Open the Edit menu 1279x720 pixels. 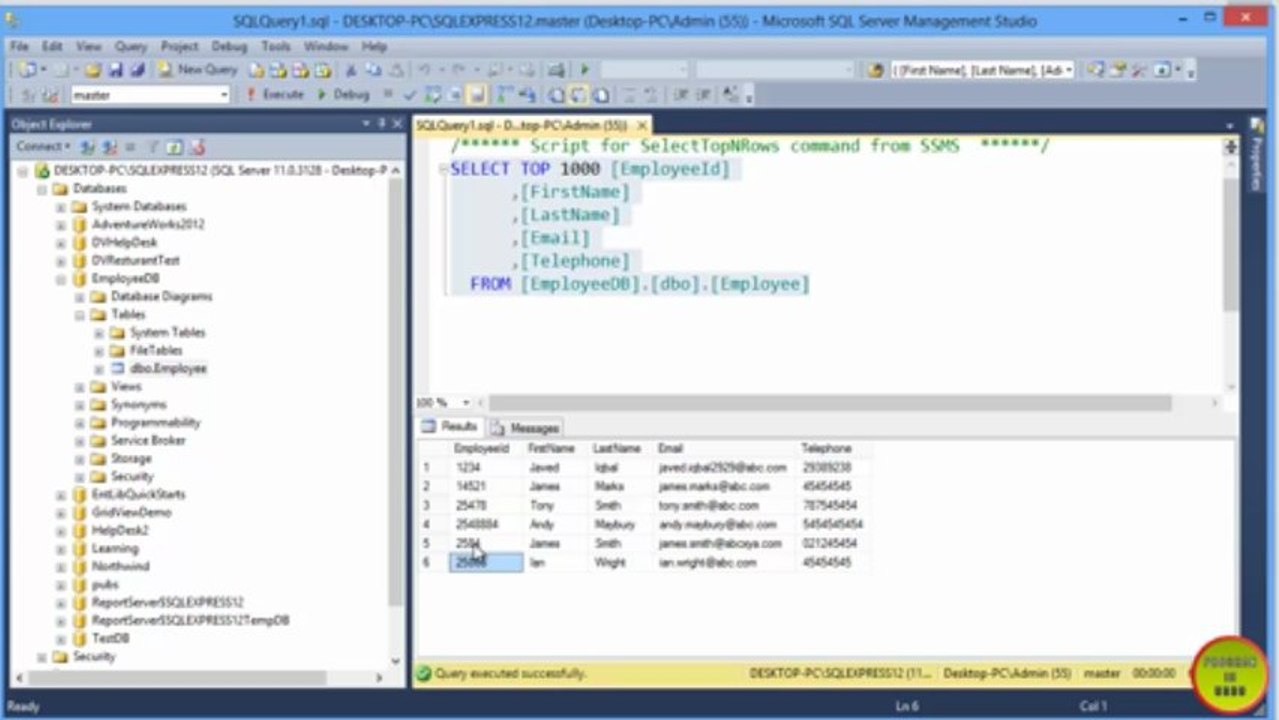coord(52,46)
